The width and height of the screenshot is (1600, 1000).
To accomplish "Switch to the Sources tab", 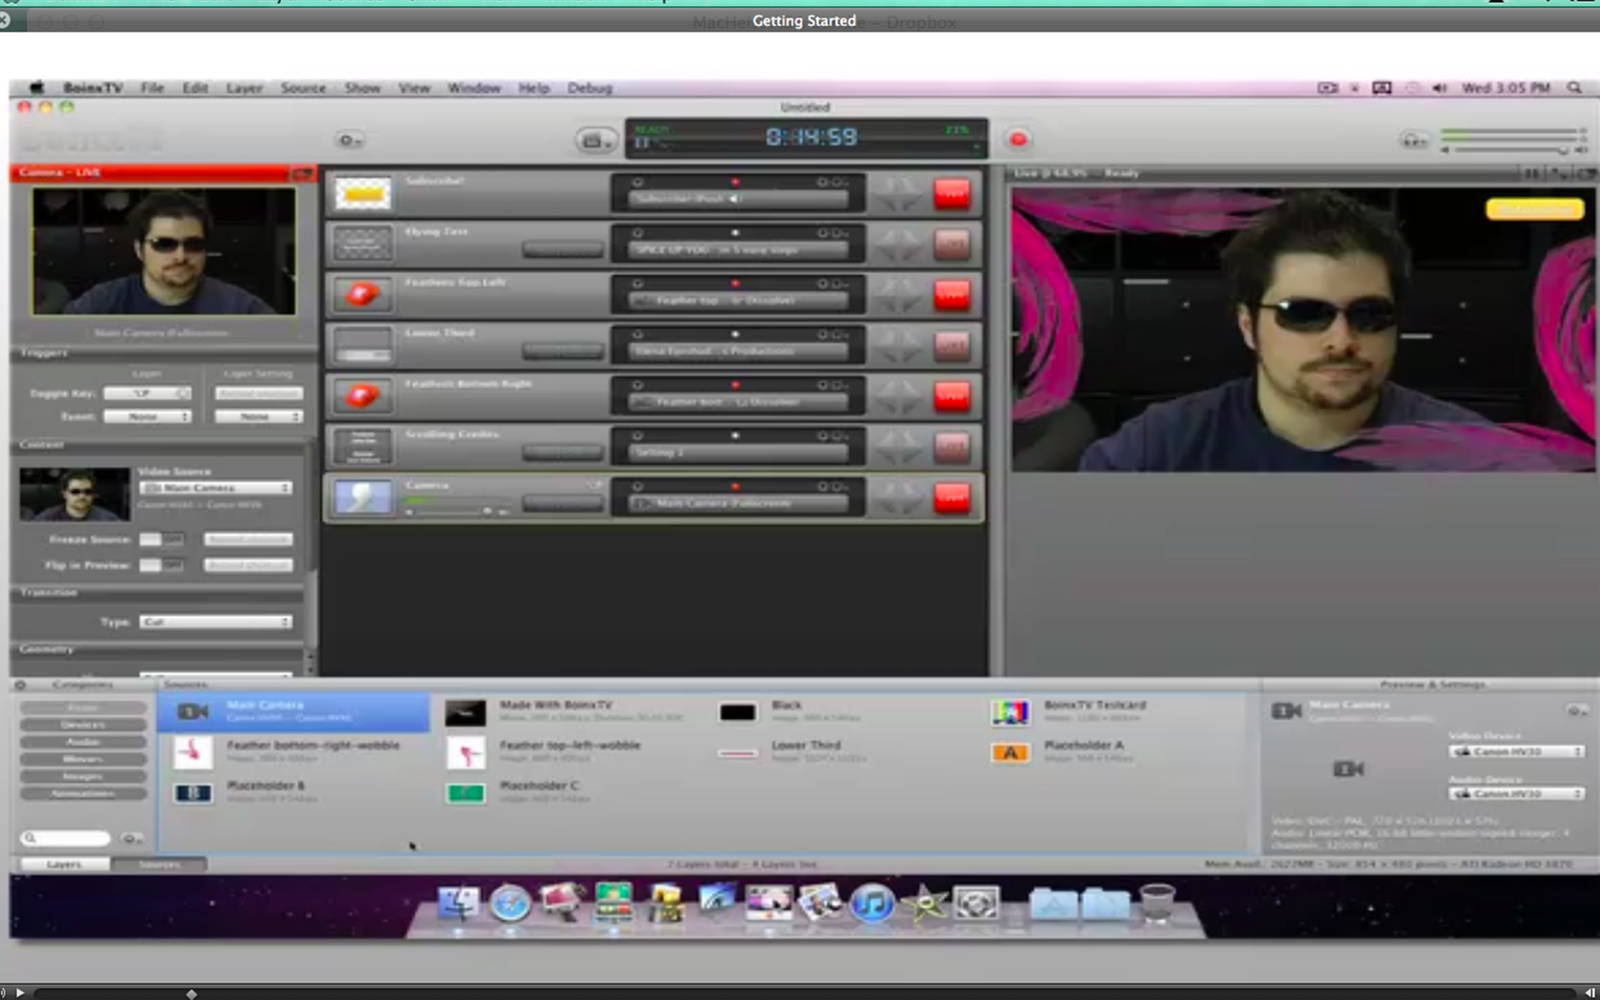I will coord(159,864).
